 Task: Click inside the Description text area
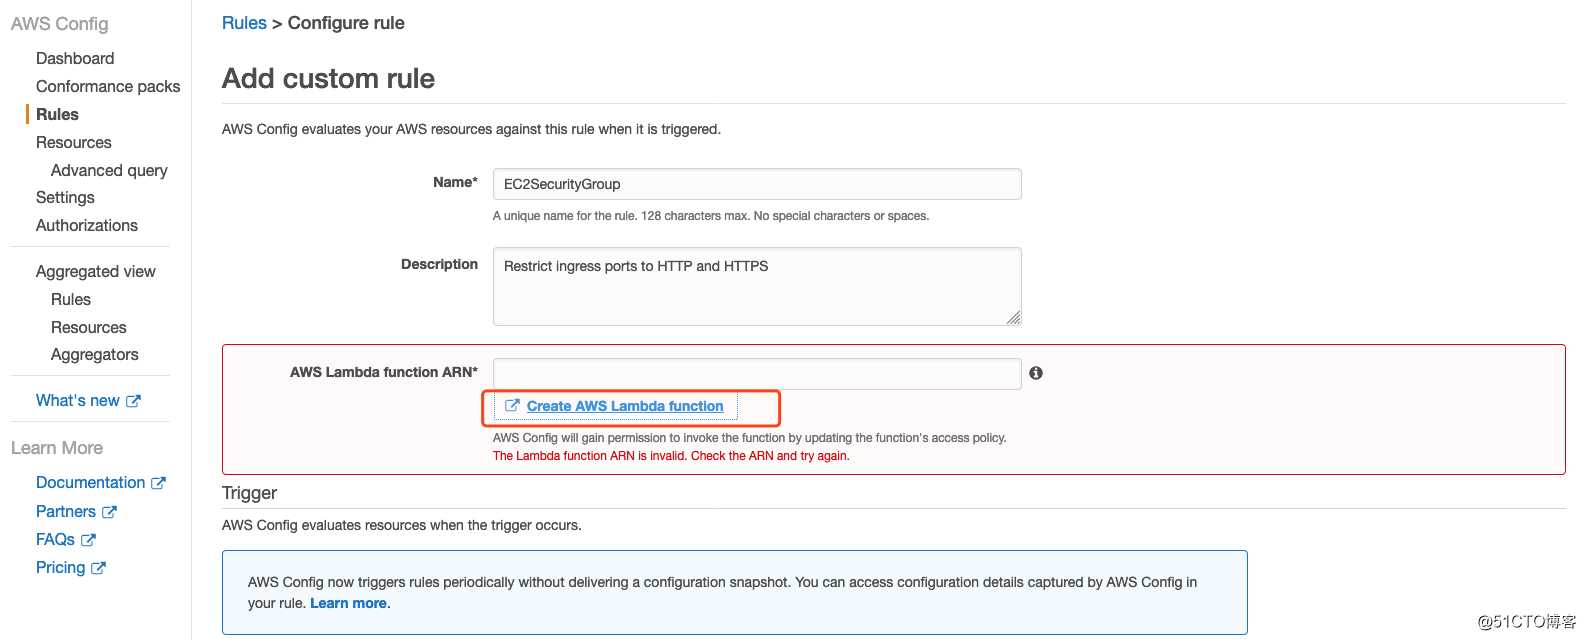pos(757,286)
